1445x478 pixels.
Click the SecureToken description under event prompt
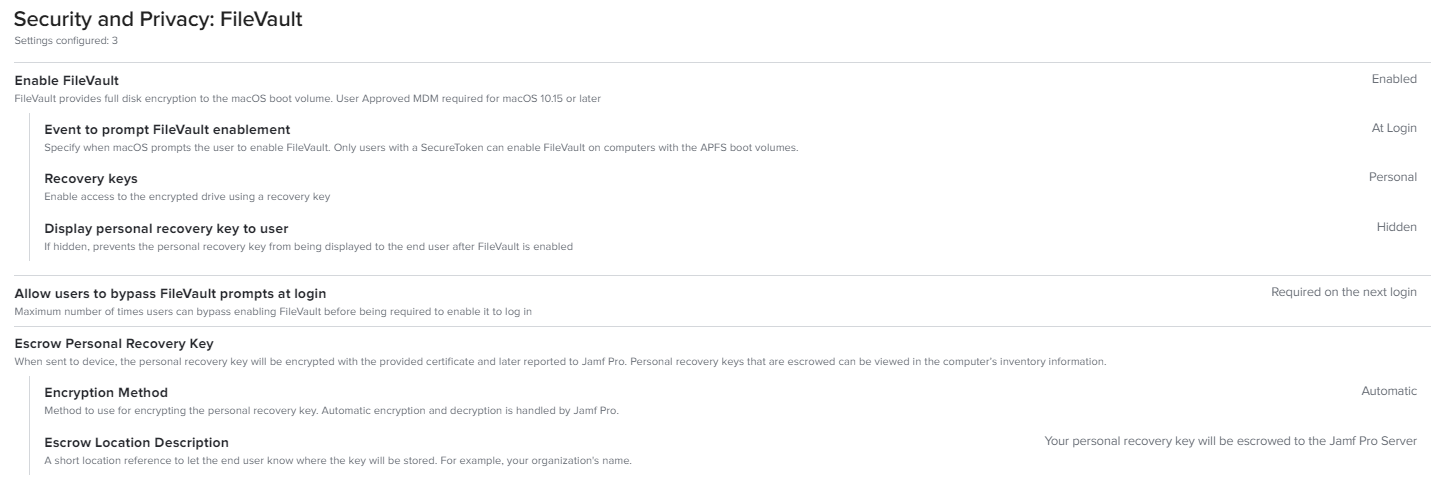click(421, 148)
